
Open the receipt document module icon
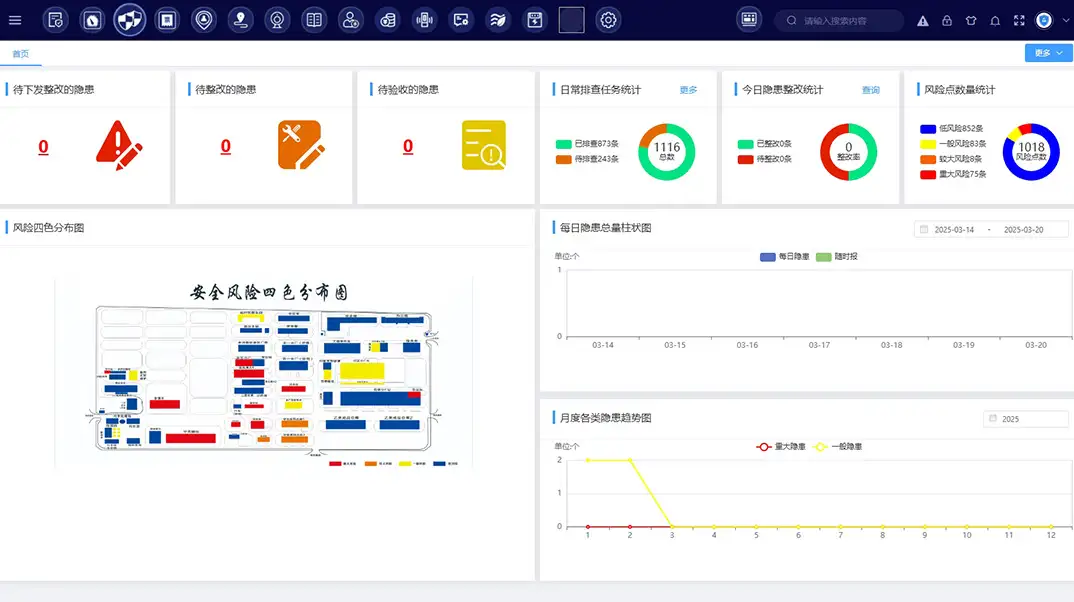(166, 20)
